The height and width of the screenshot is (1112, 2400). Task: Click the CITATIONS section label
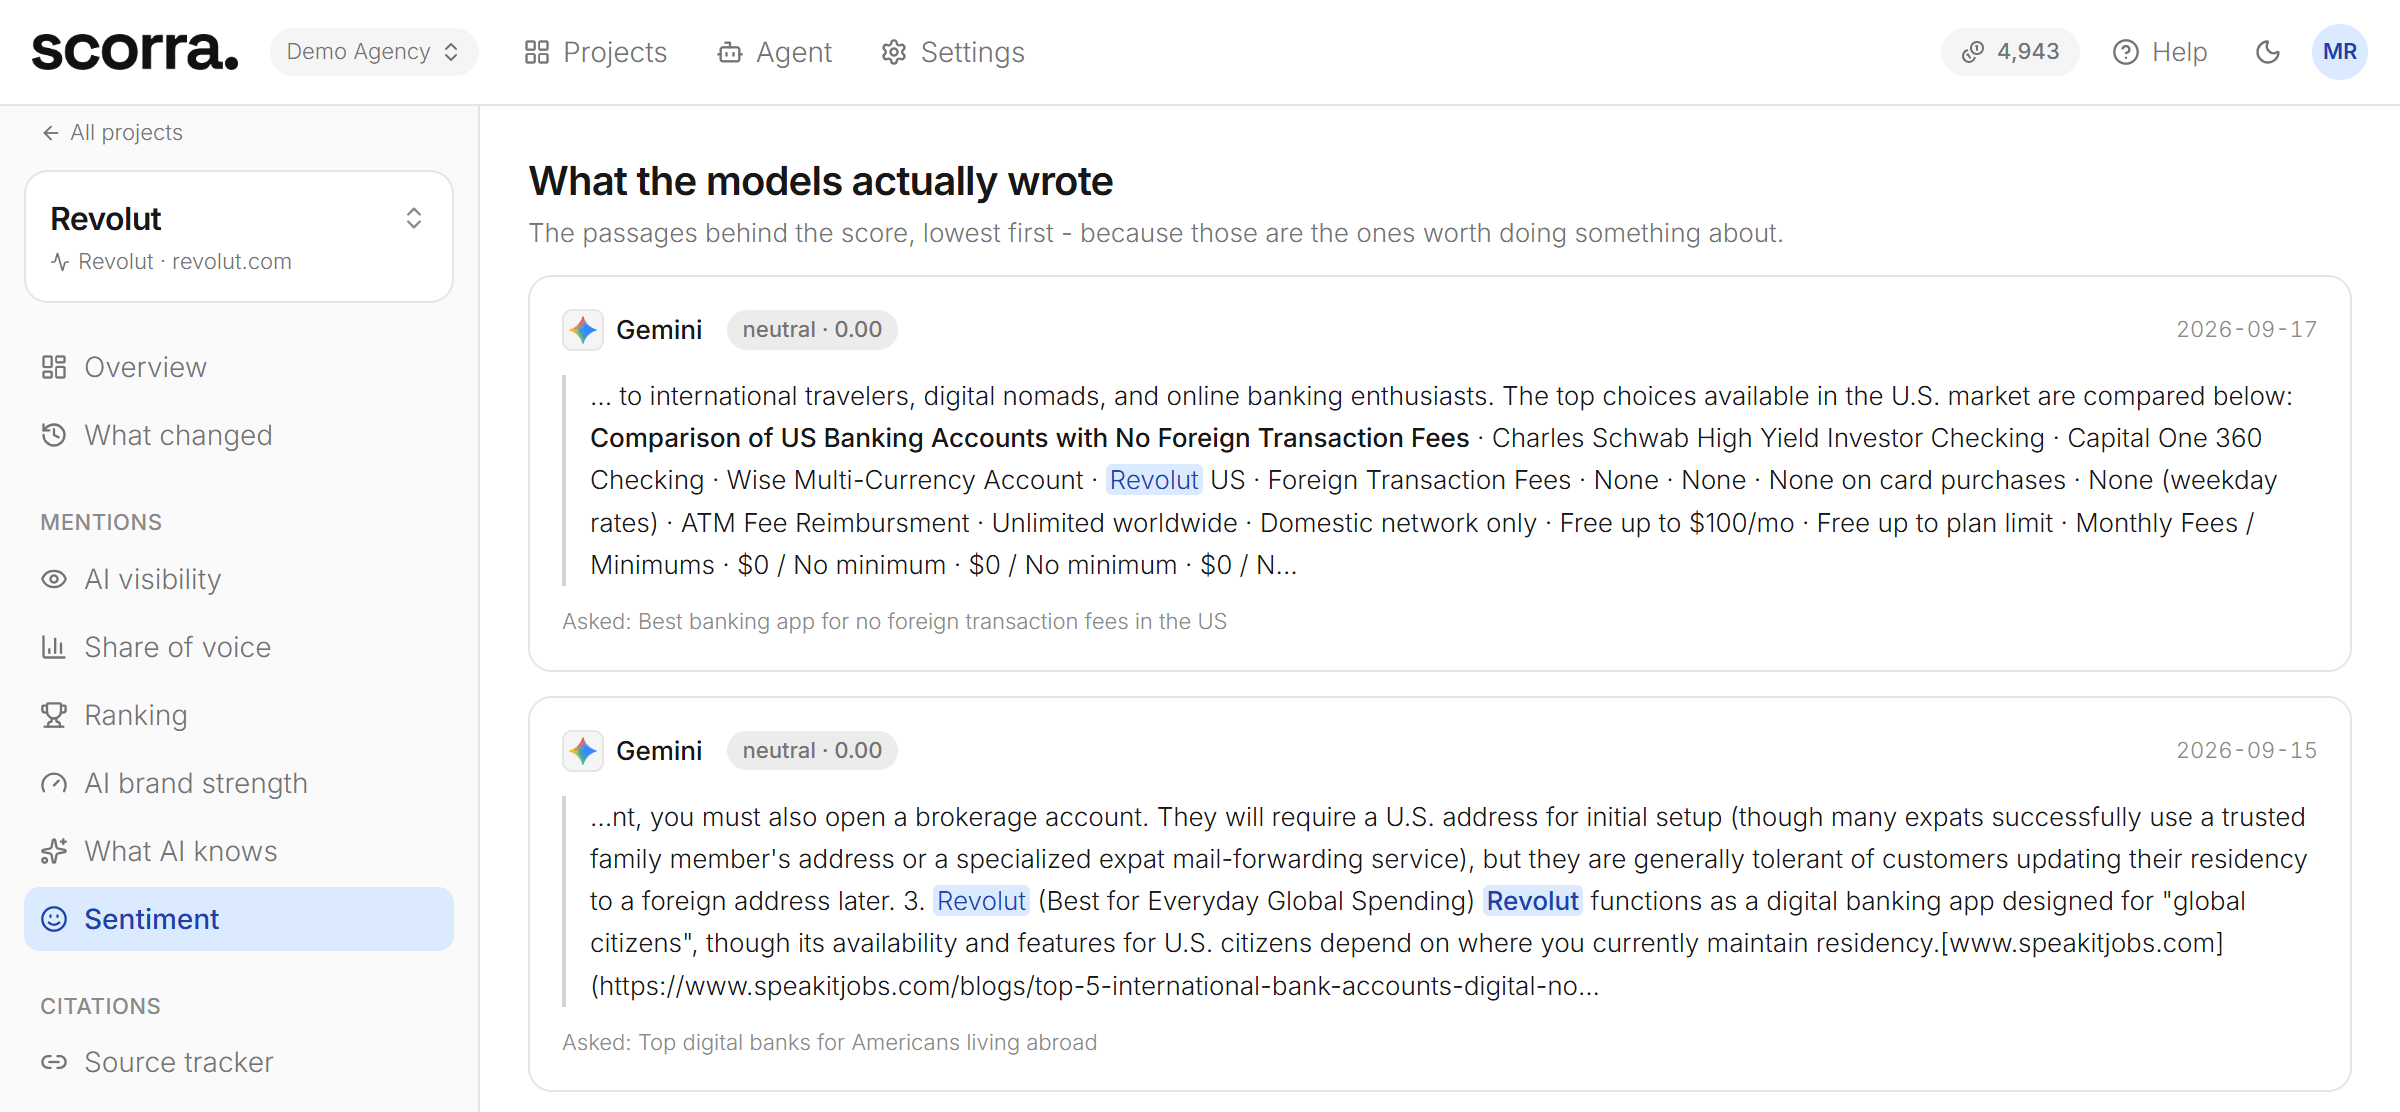click(x=100, y=1006)
